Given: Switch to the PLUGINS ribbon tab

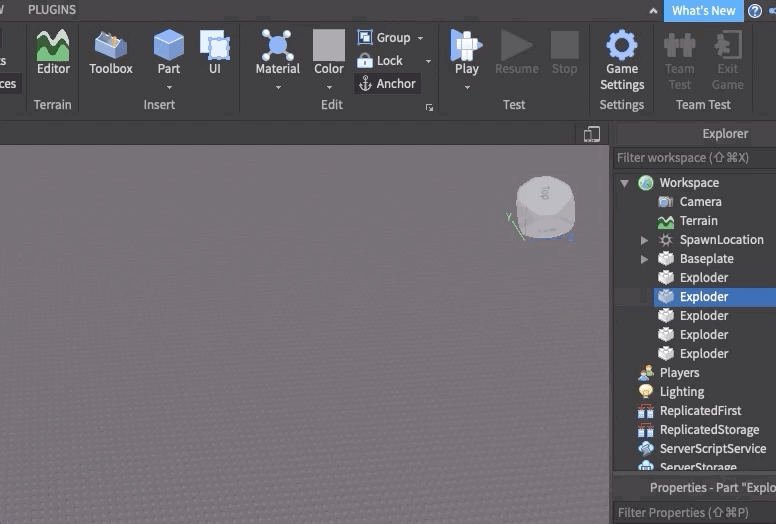Looking at the screenshot, I should (52, 9).
